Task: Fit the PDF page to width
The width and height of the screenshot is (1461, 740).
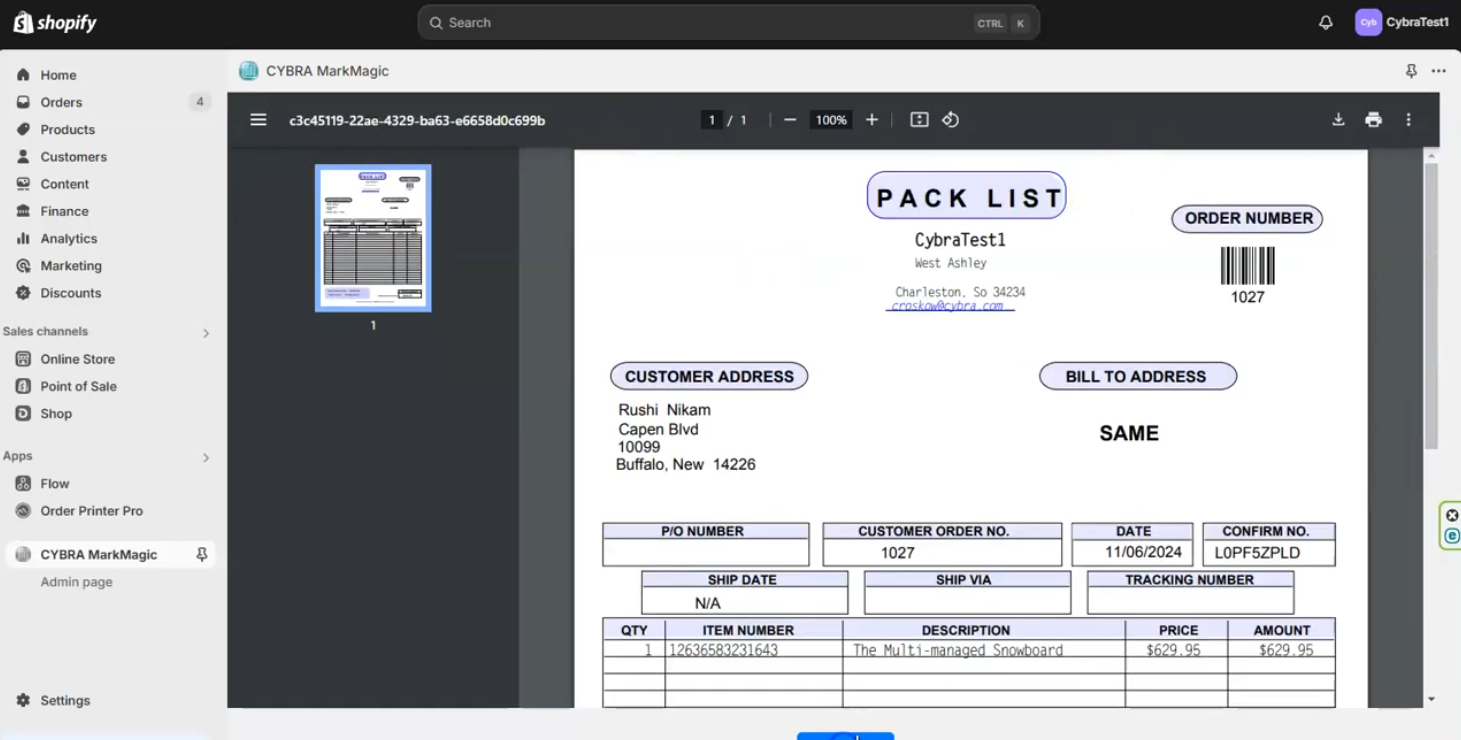Action: [x=919, y=120]
